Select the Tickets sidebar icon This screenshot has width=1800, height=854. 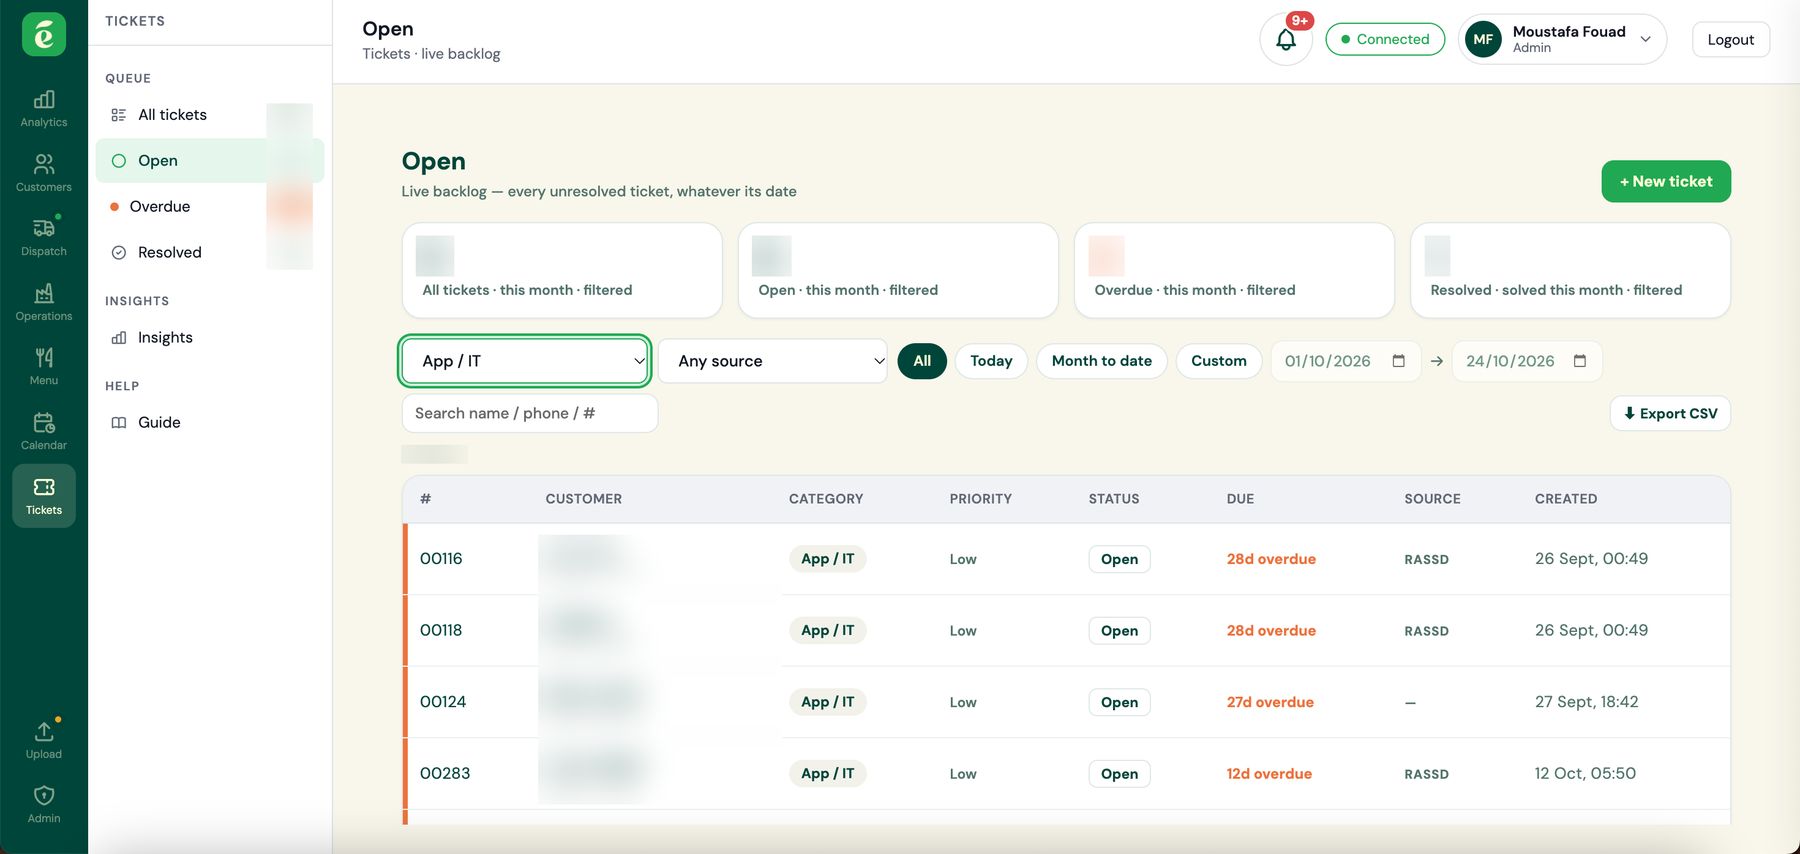tap(44, 496)
